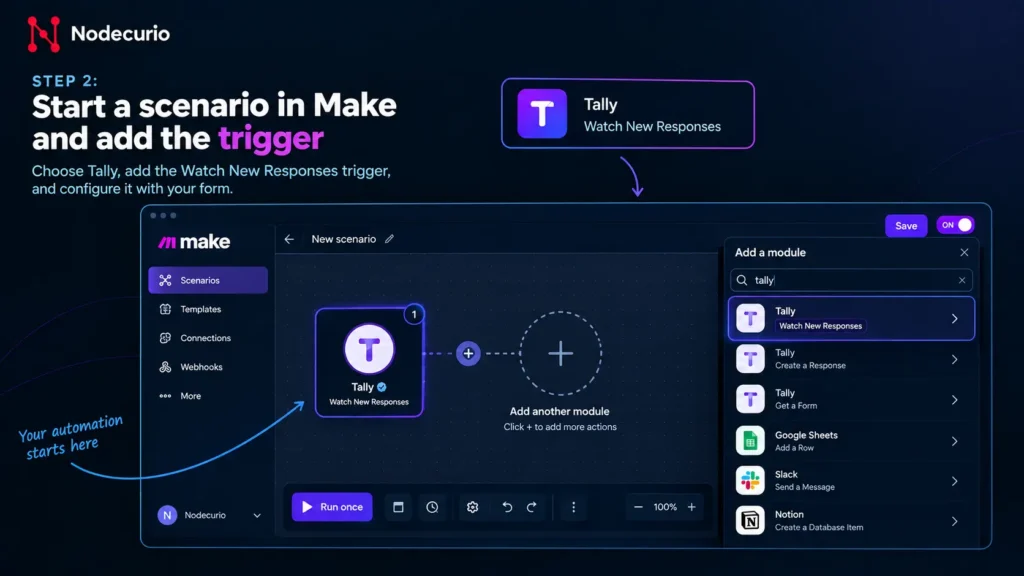Screen dimensions: 1024x576
Task: Click the Nodecurio N avatar
Action: click(167, 515)
